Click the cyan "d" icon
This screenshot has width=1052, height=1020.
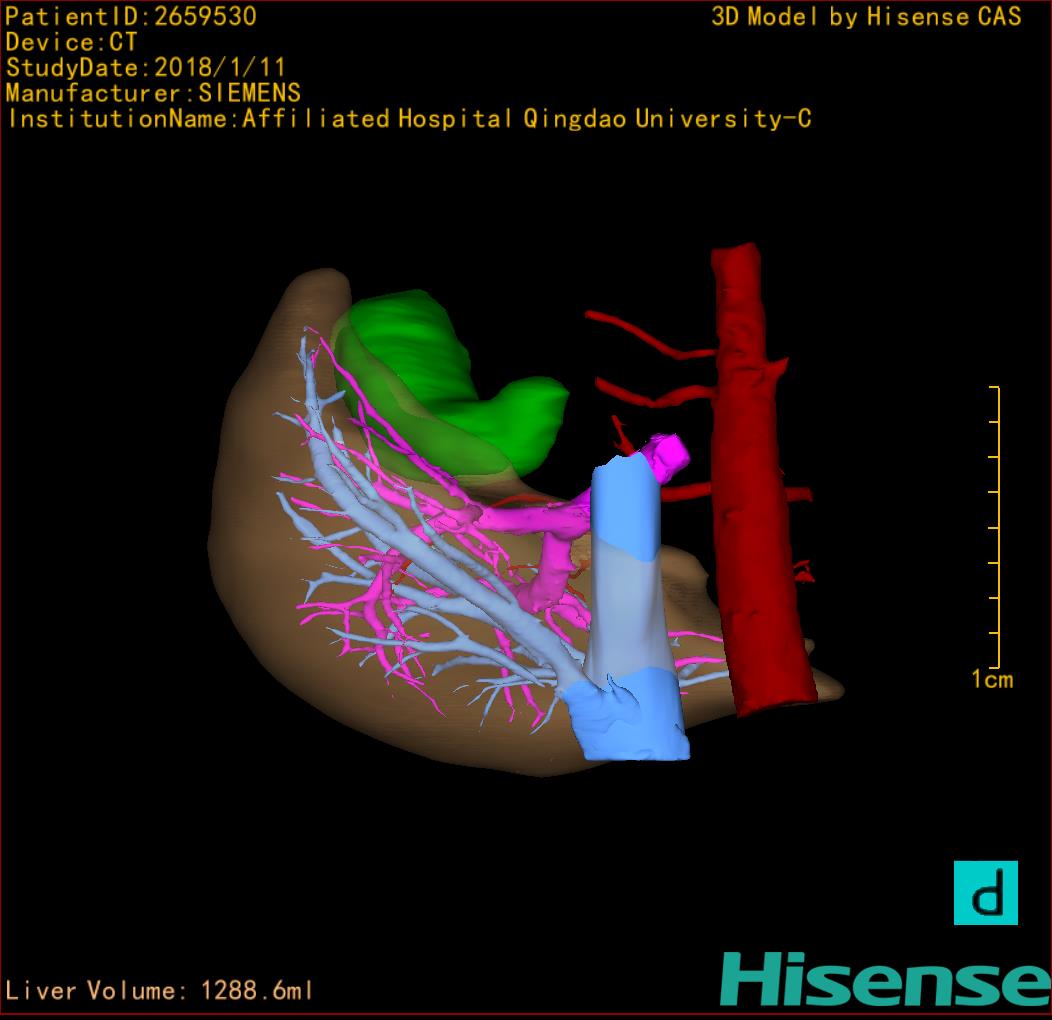pos(985,892)
